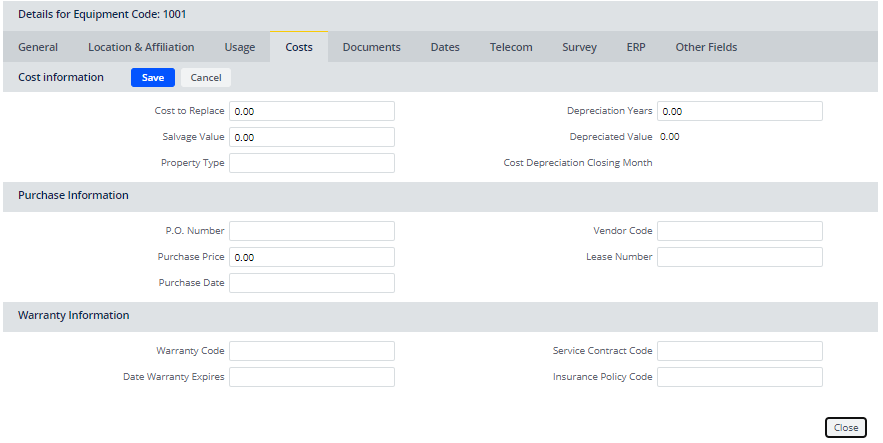Click the Vendor Code field
This screenshot has width=883, height=443.
740,231
